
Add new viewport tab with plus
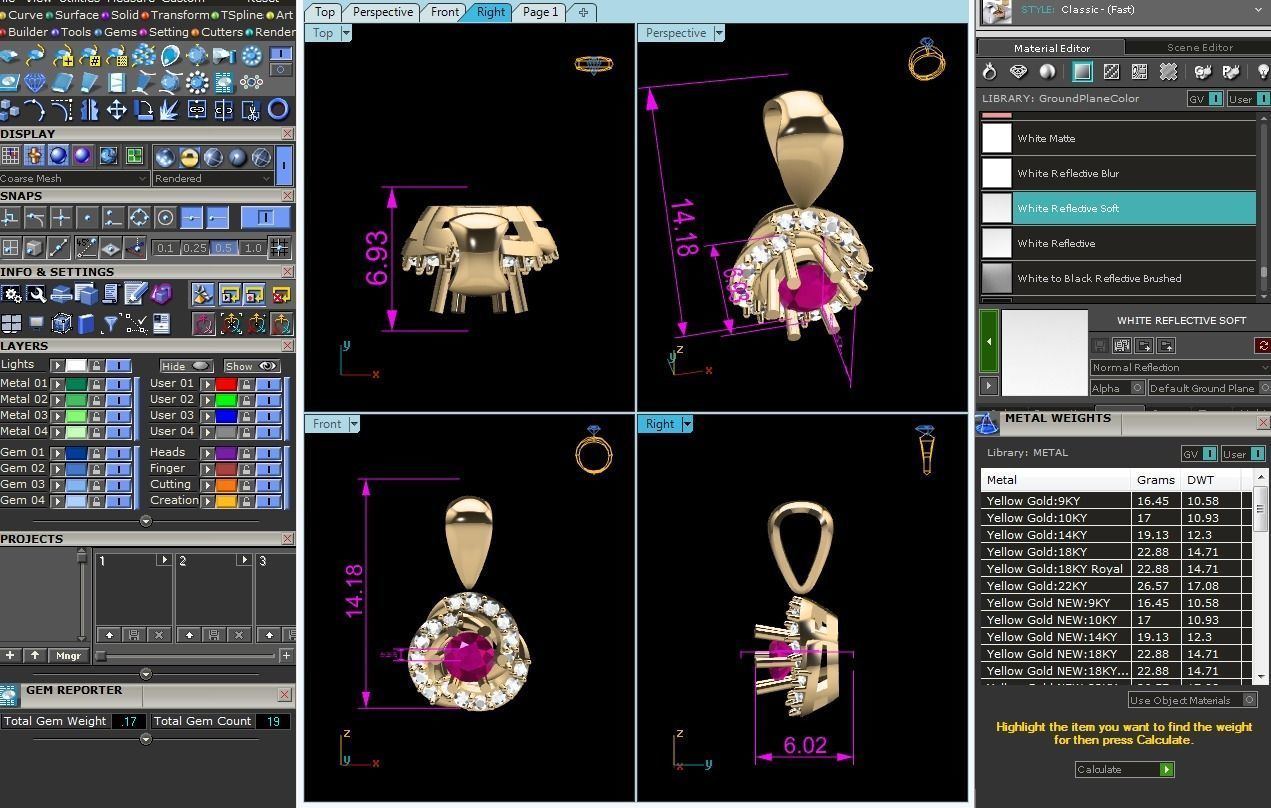tap(583, 12)
